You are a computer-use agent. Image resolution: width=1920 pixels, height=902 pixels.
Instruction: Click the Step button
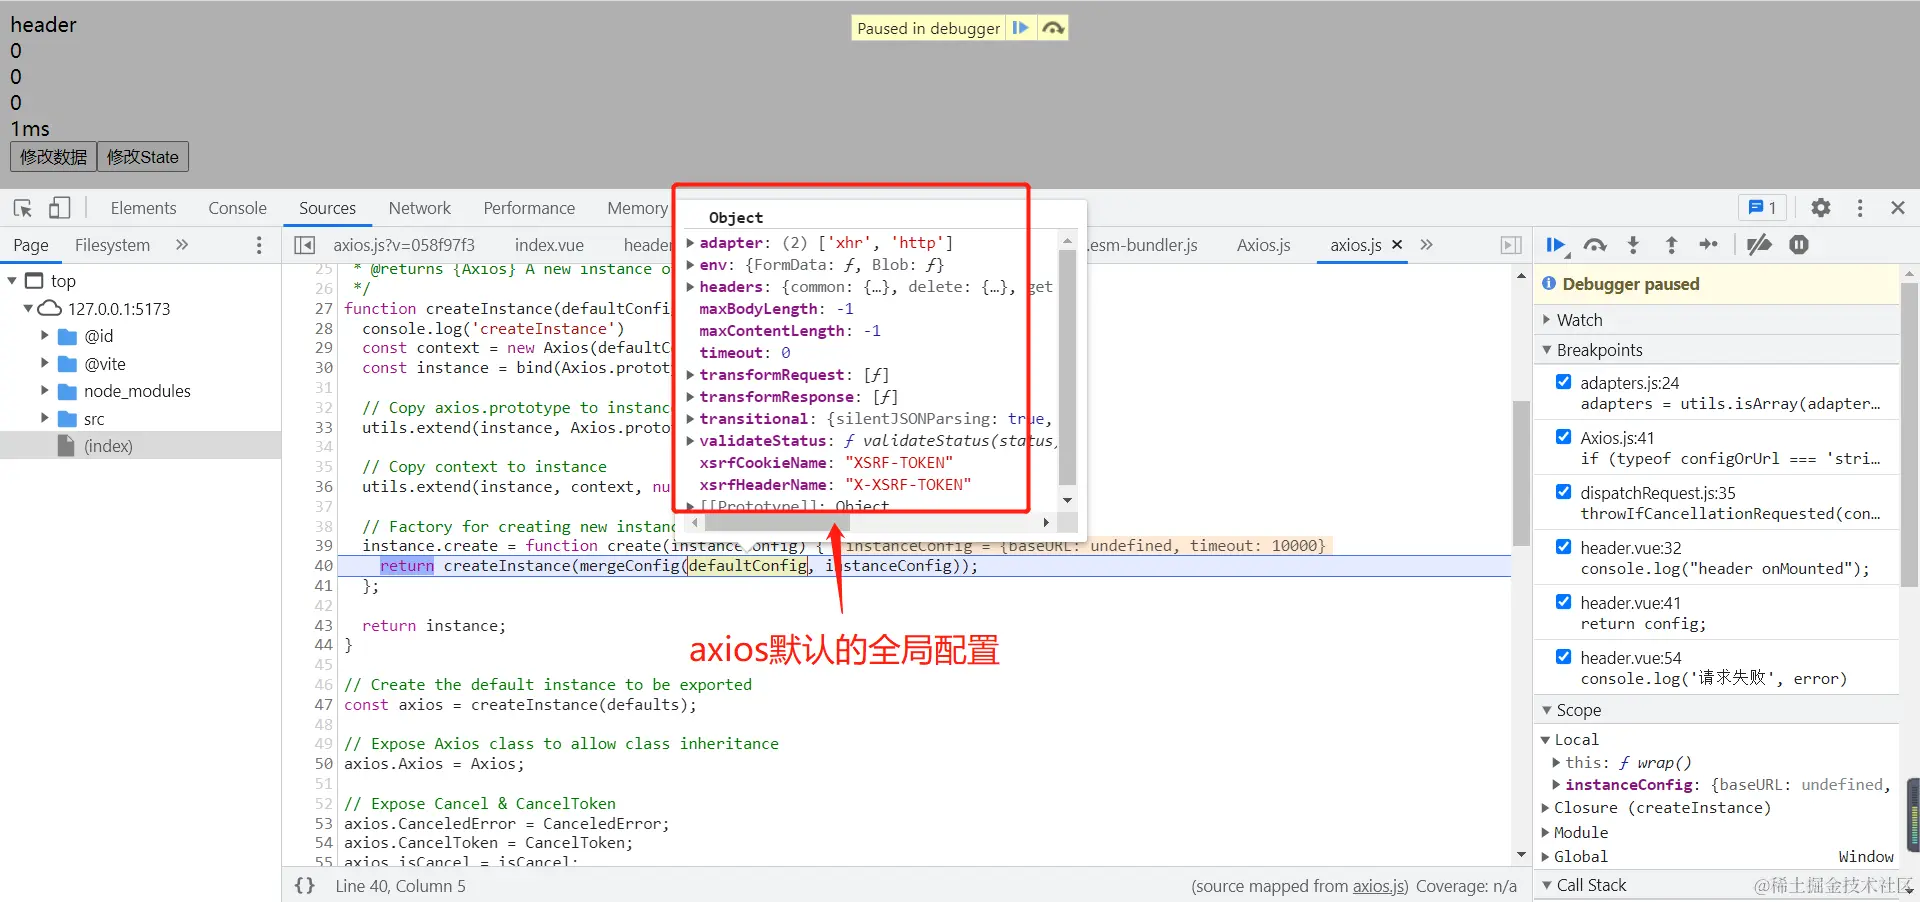(x=1709, y=245)
